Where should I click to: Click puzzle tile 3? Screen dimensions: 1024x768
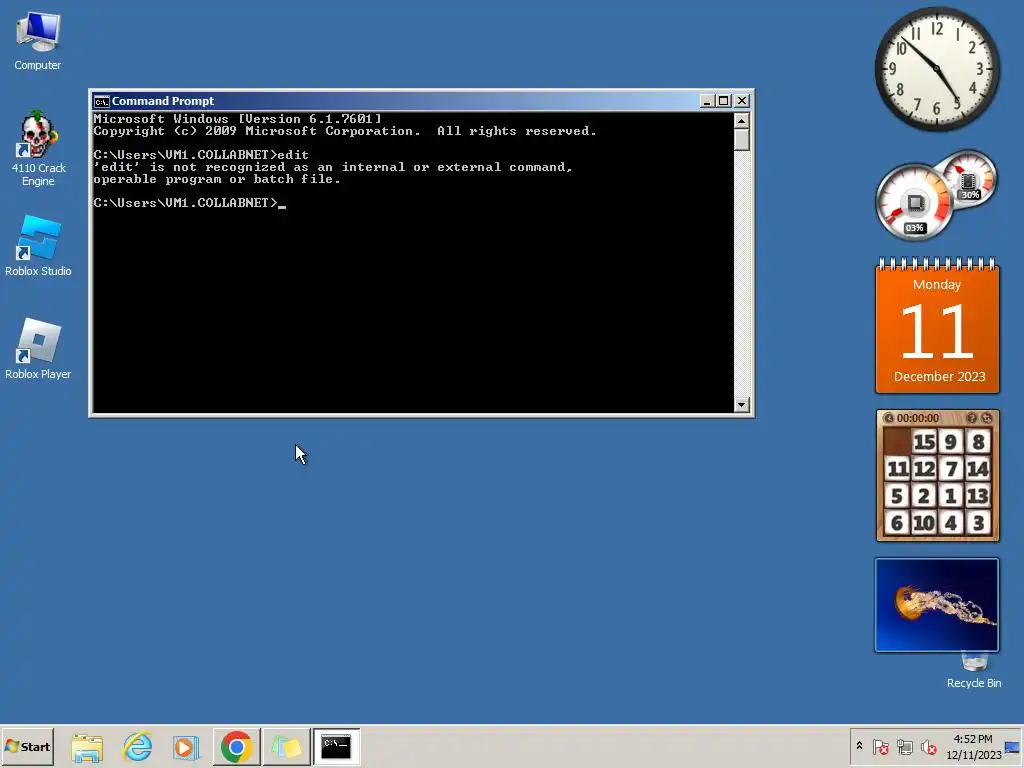[978, 522]
